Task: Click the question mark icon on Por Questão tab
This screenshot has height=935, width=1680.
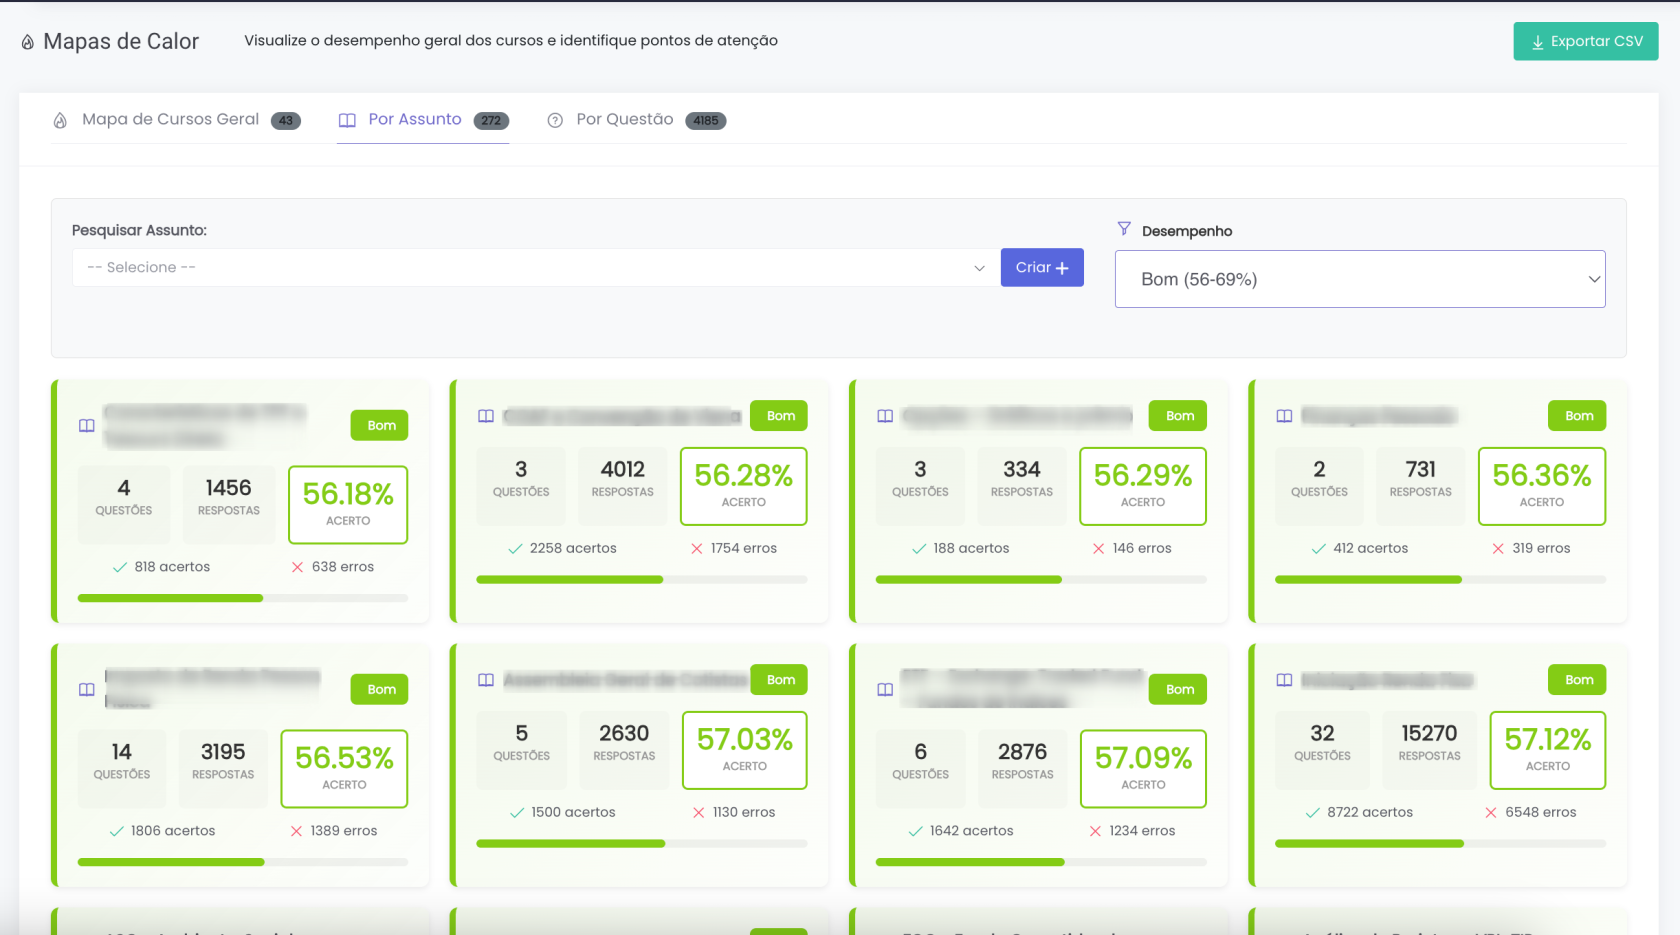Action: point(555,120)
